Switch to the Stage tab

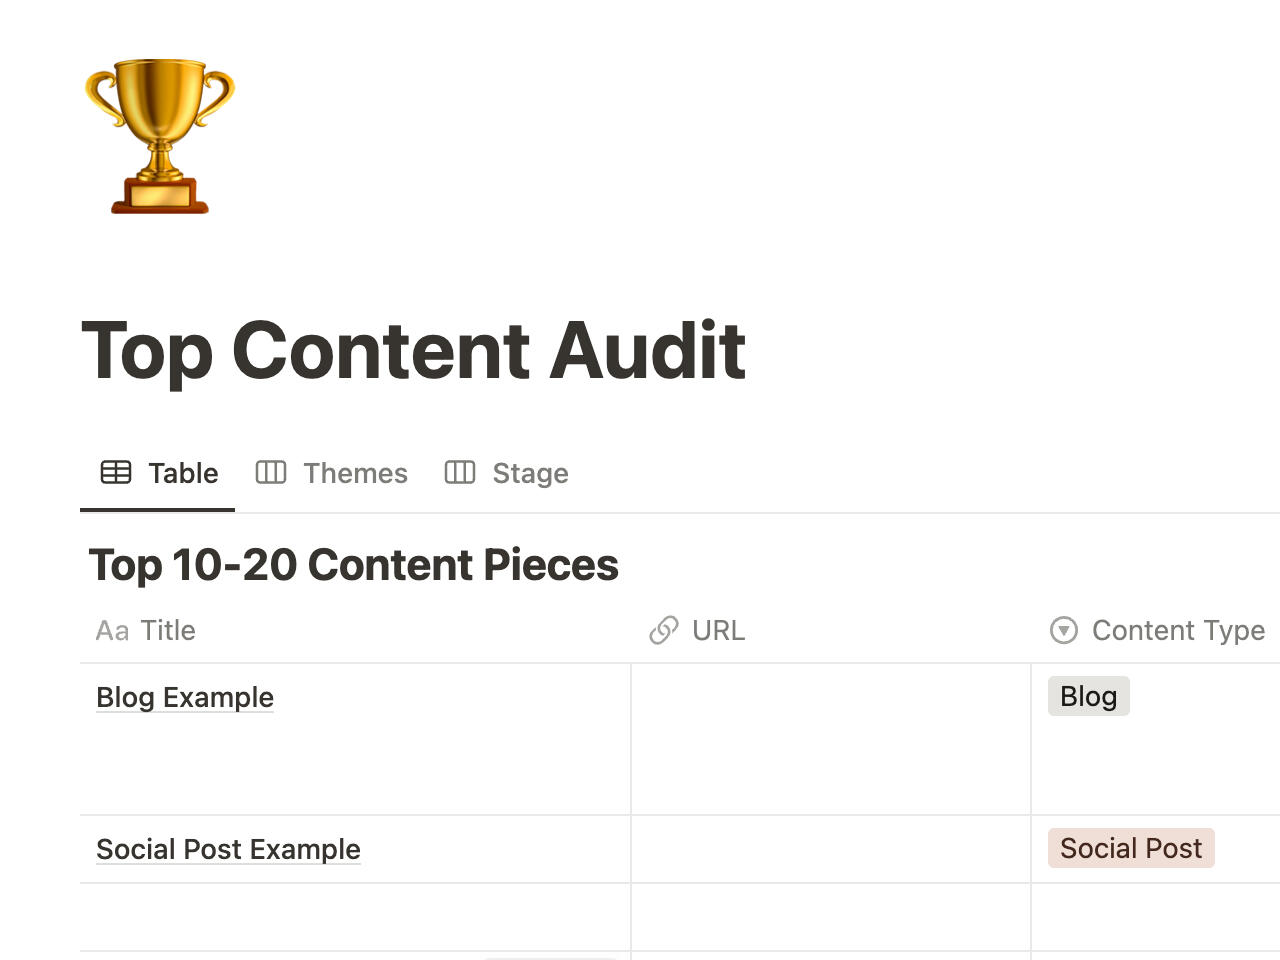click(530, 473)
